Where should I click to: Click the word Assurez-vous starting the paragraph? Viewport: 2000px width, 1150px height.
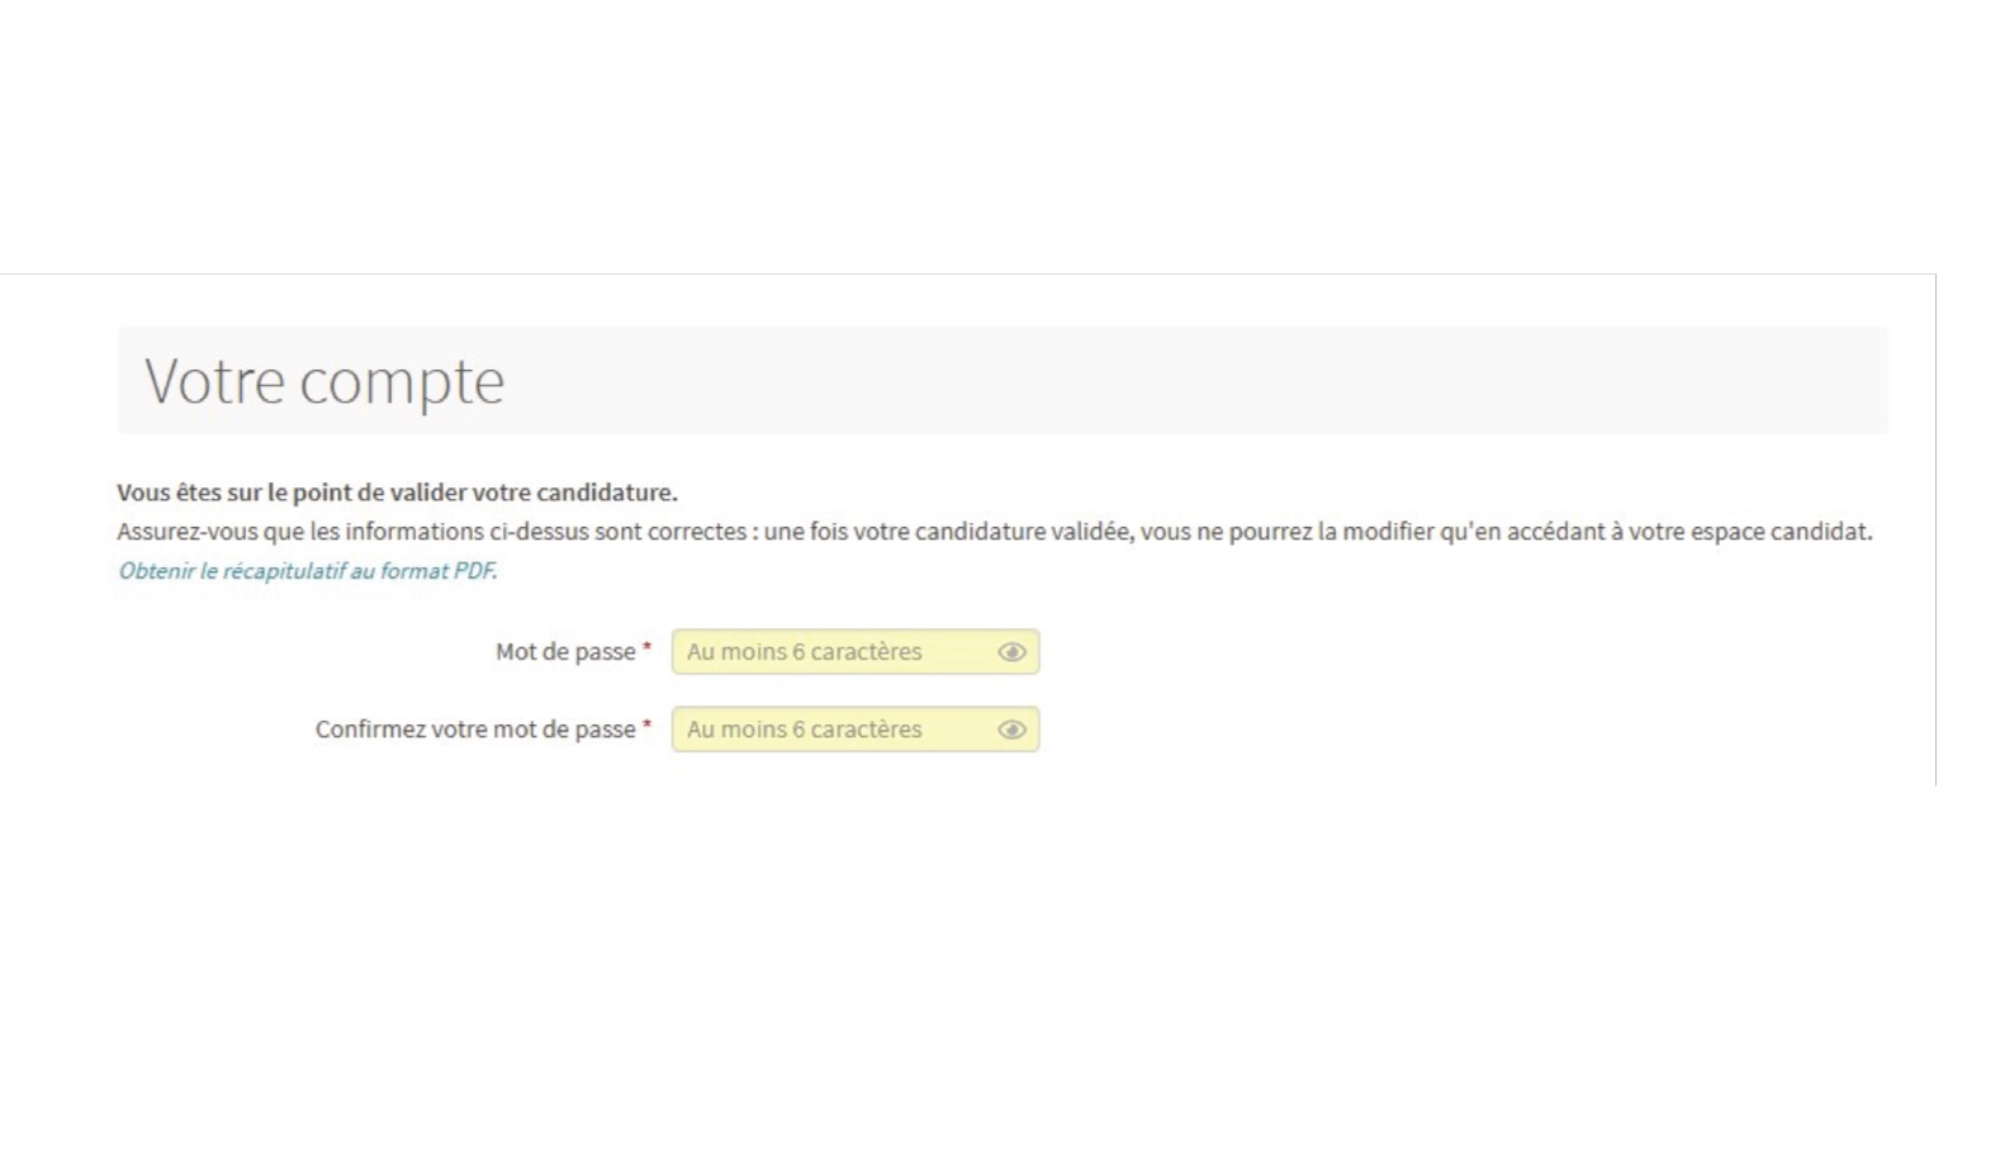tap(187, 532)
